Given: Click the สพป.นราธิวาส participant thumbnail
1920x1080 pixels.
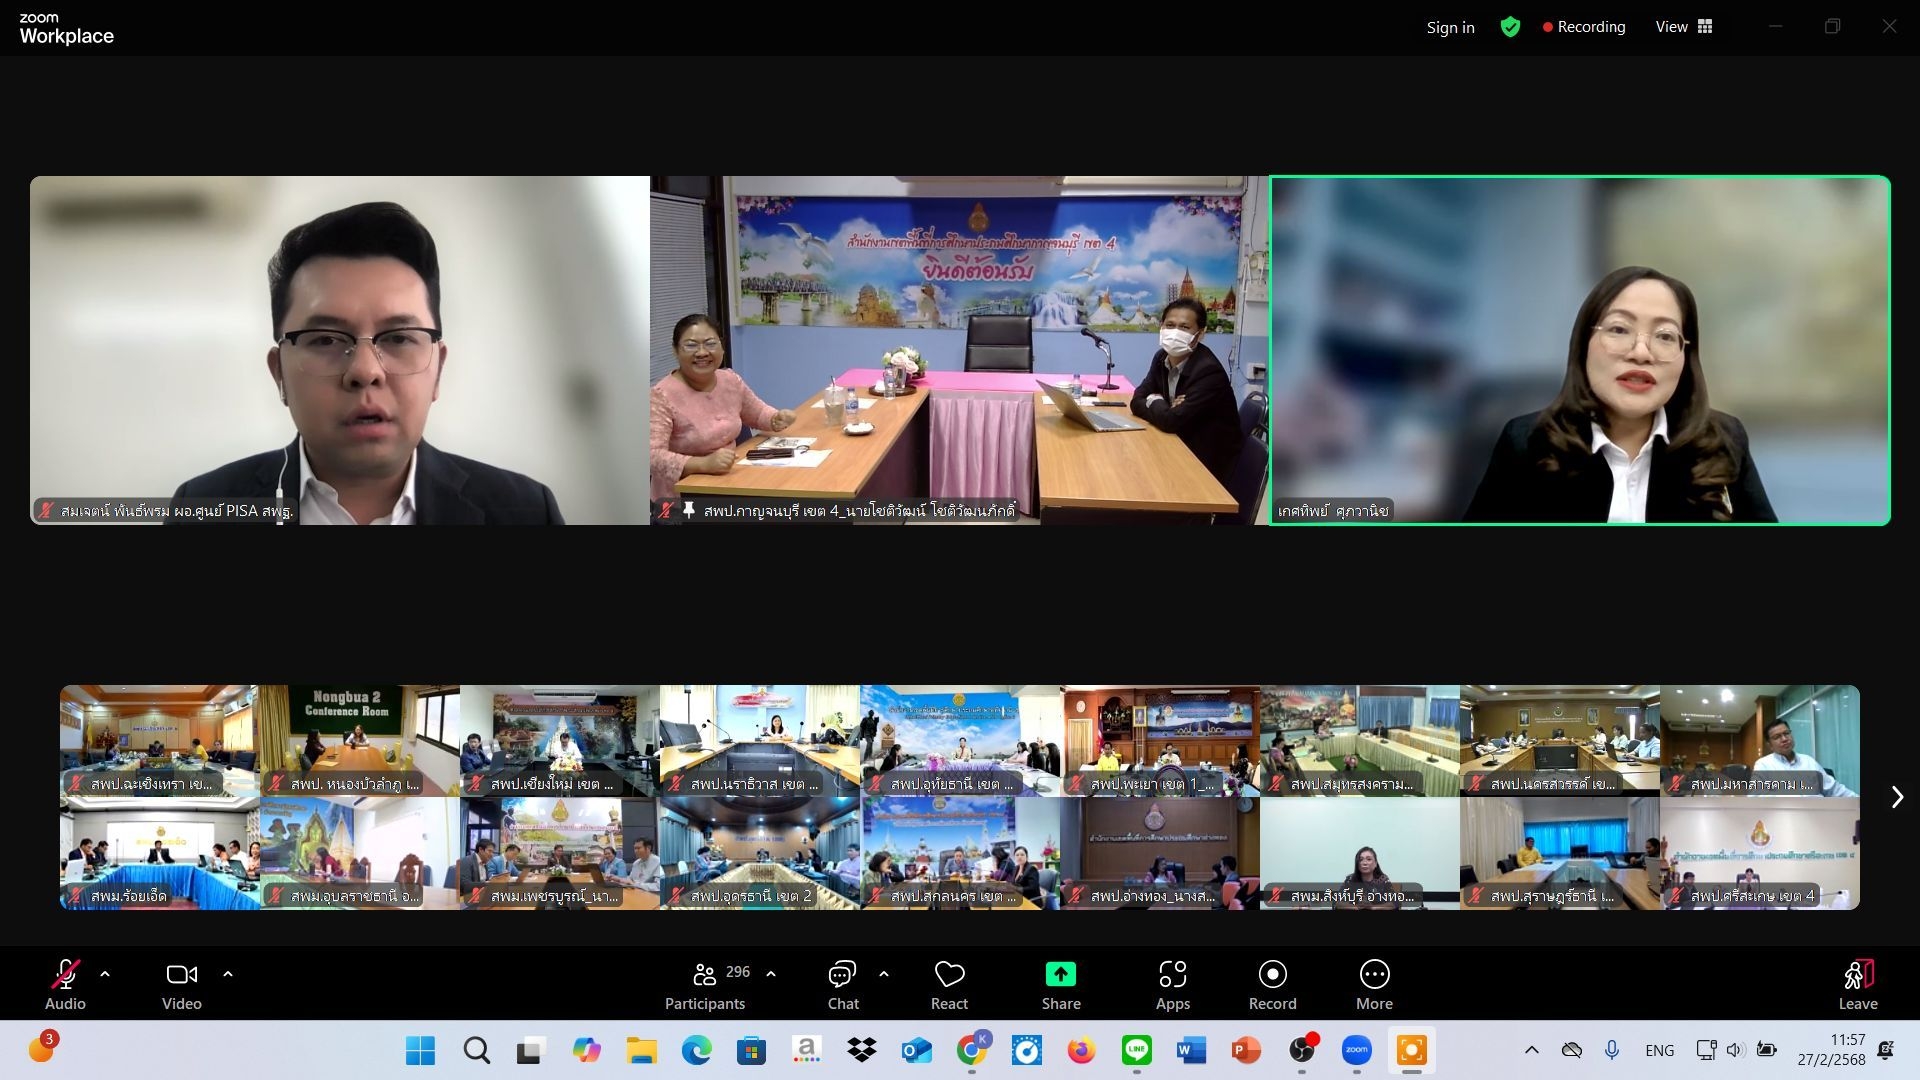Looking at the screenshot, I should click(760, 741).
